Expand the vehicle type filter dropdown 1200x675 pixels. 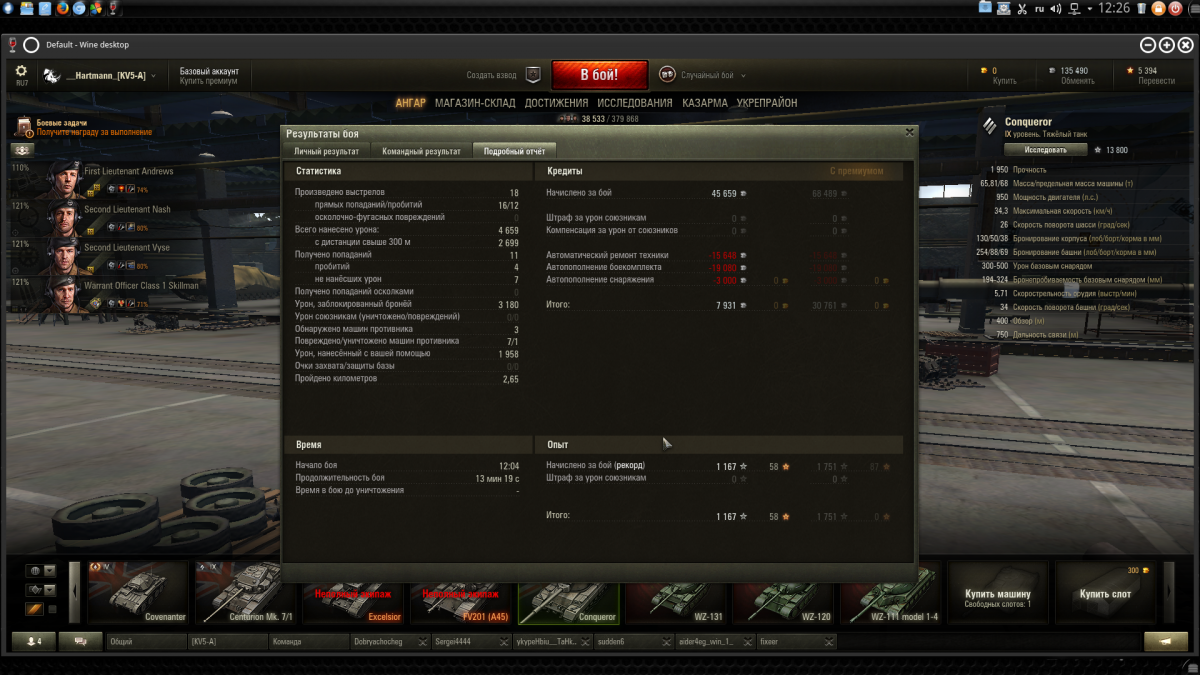[x=49, y=590]
